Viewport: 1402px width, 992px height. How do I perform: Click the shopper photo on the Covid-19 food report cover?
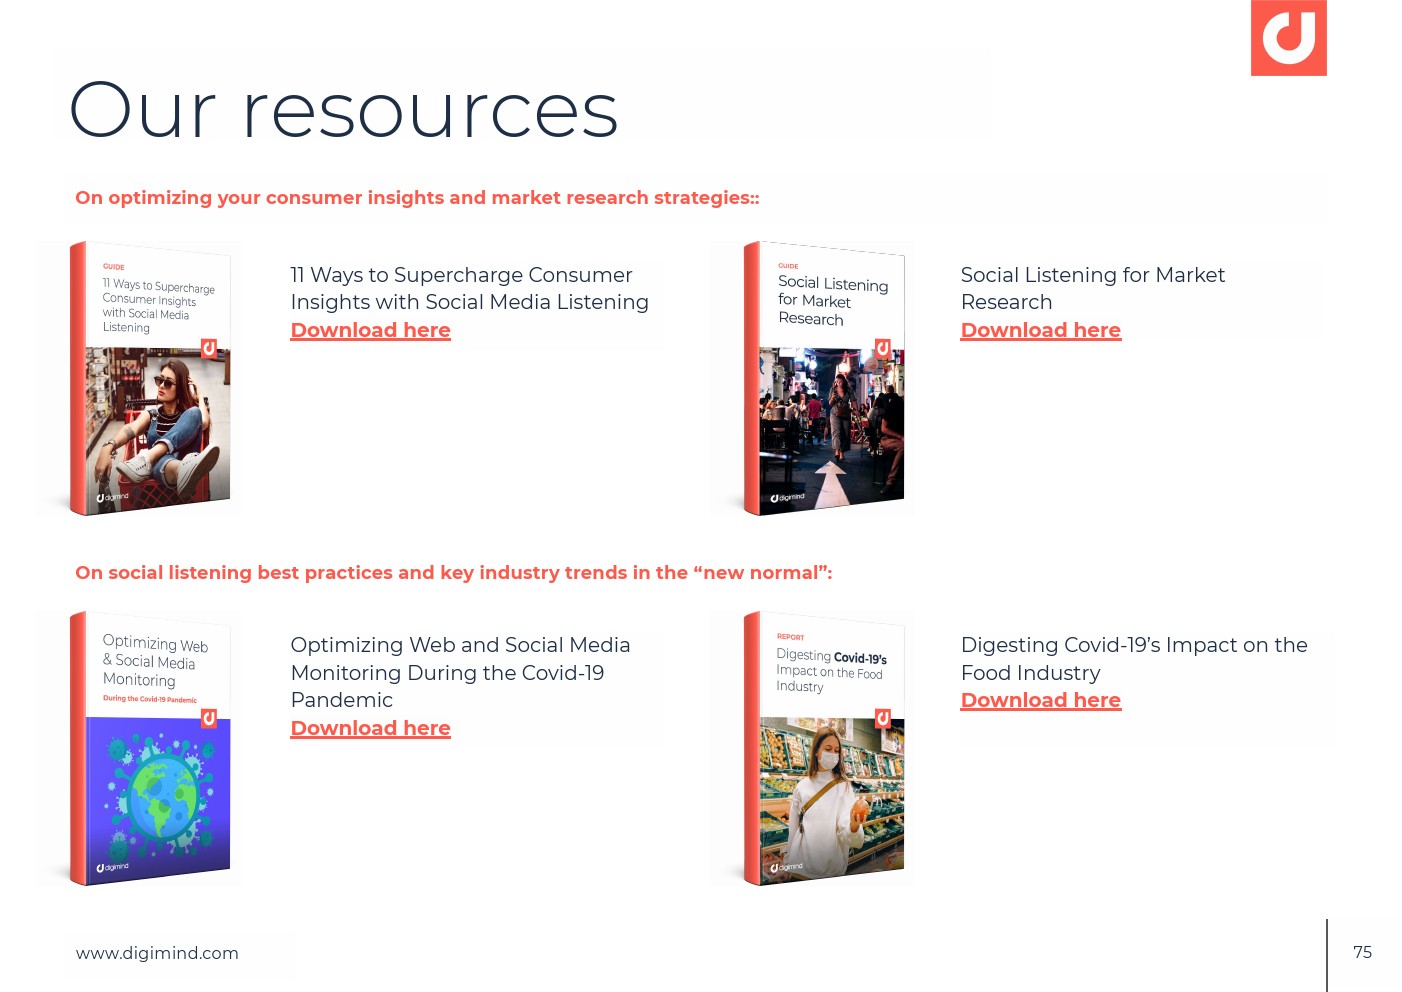point(830,795)
